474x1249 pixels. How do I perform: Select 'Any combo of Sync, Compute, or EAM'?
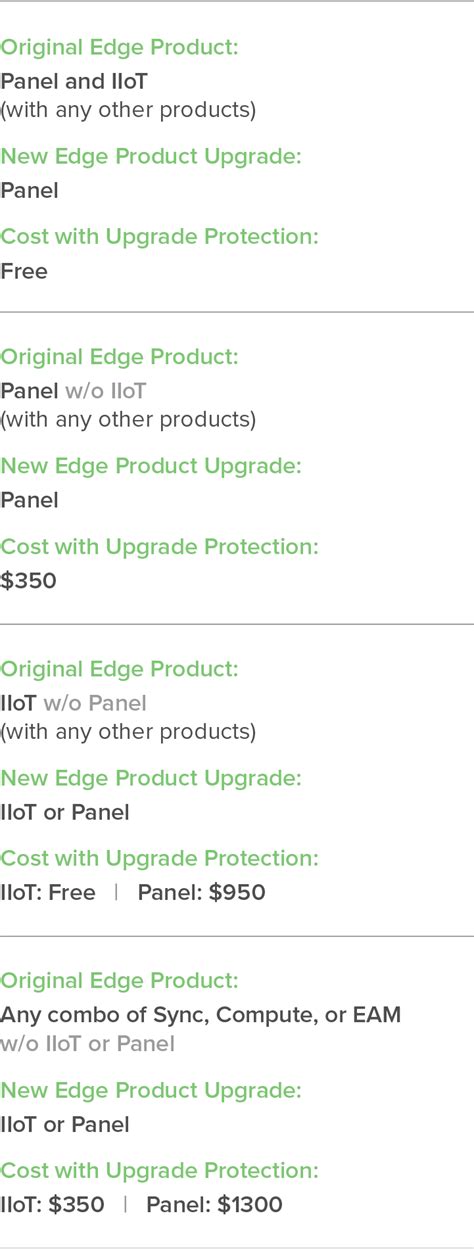[200, 1015]
